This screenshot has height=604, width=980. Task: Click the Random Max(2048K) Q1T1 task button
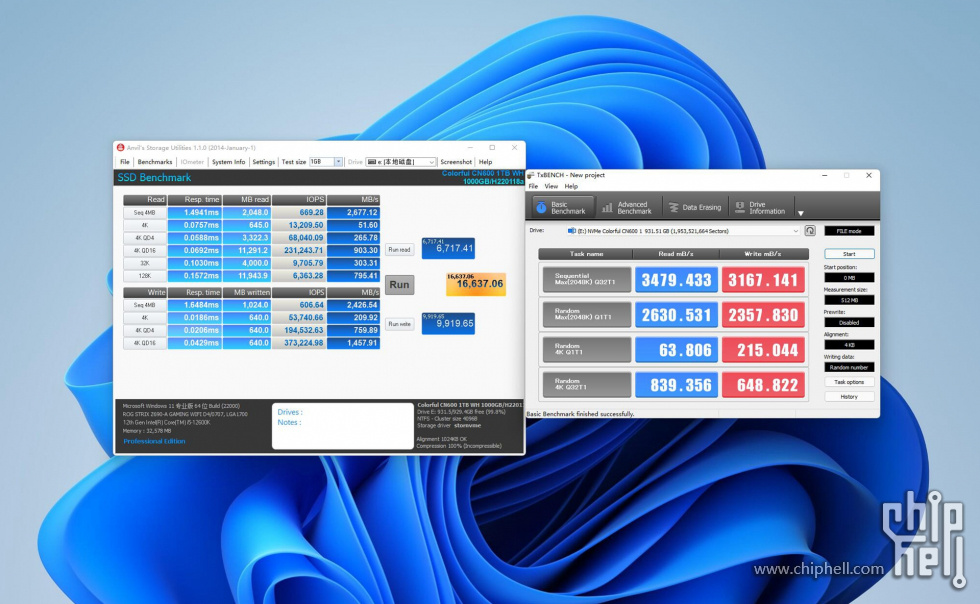586,315
